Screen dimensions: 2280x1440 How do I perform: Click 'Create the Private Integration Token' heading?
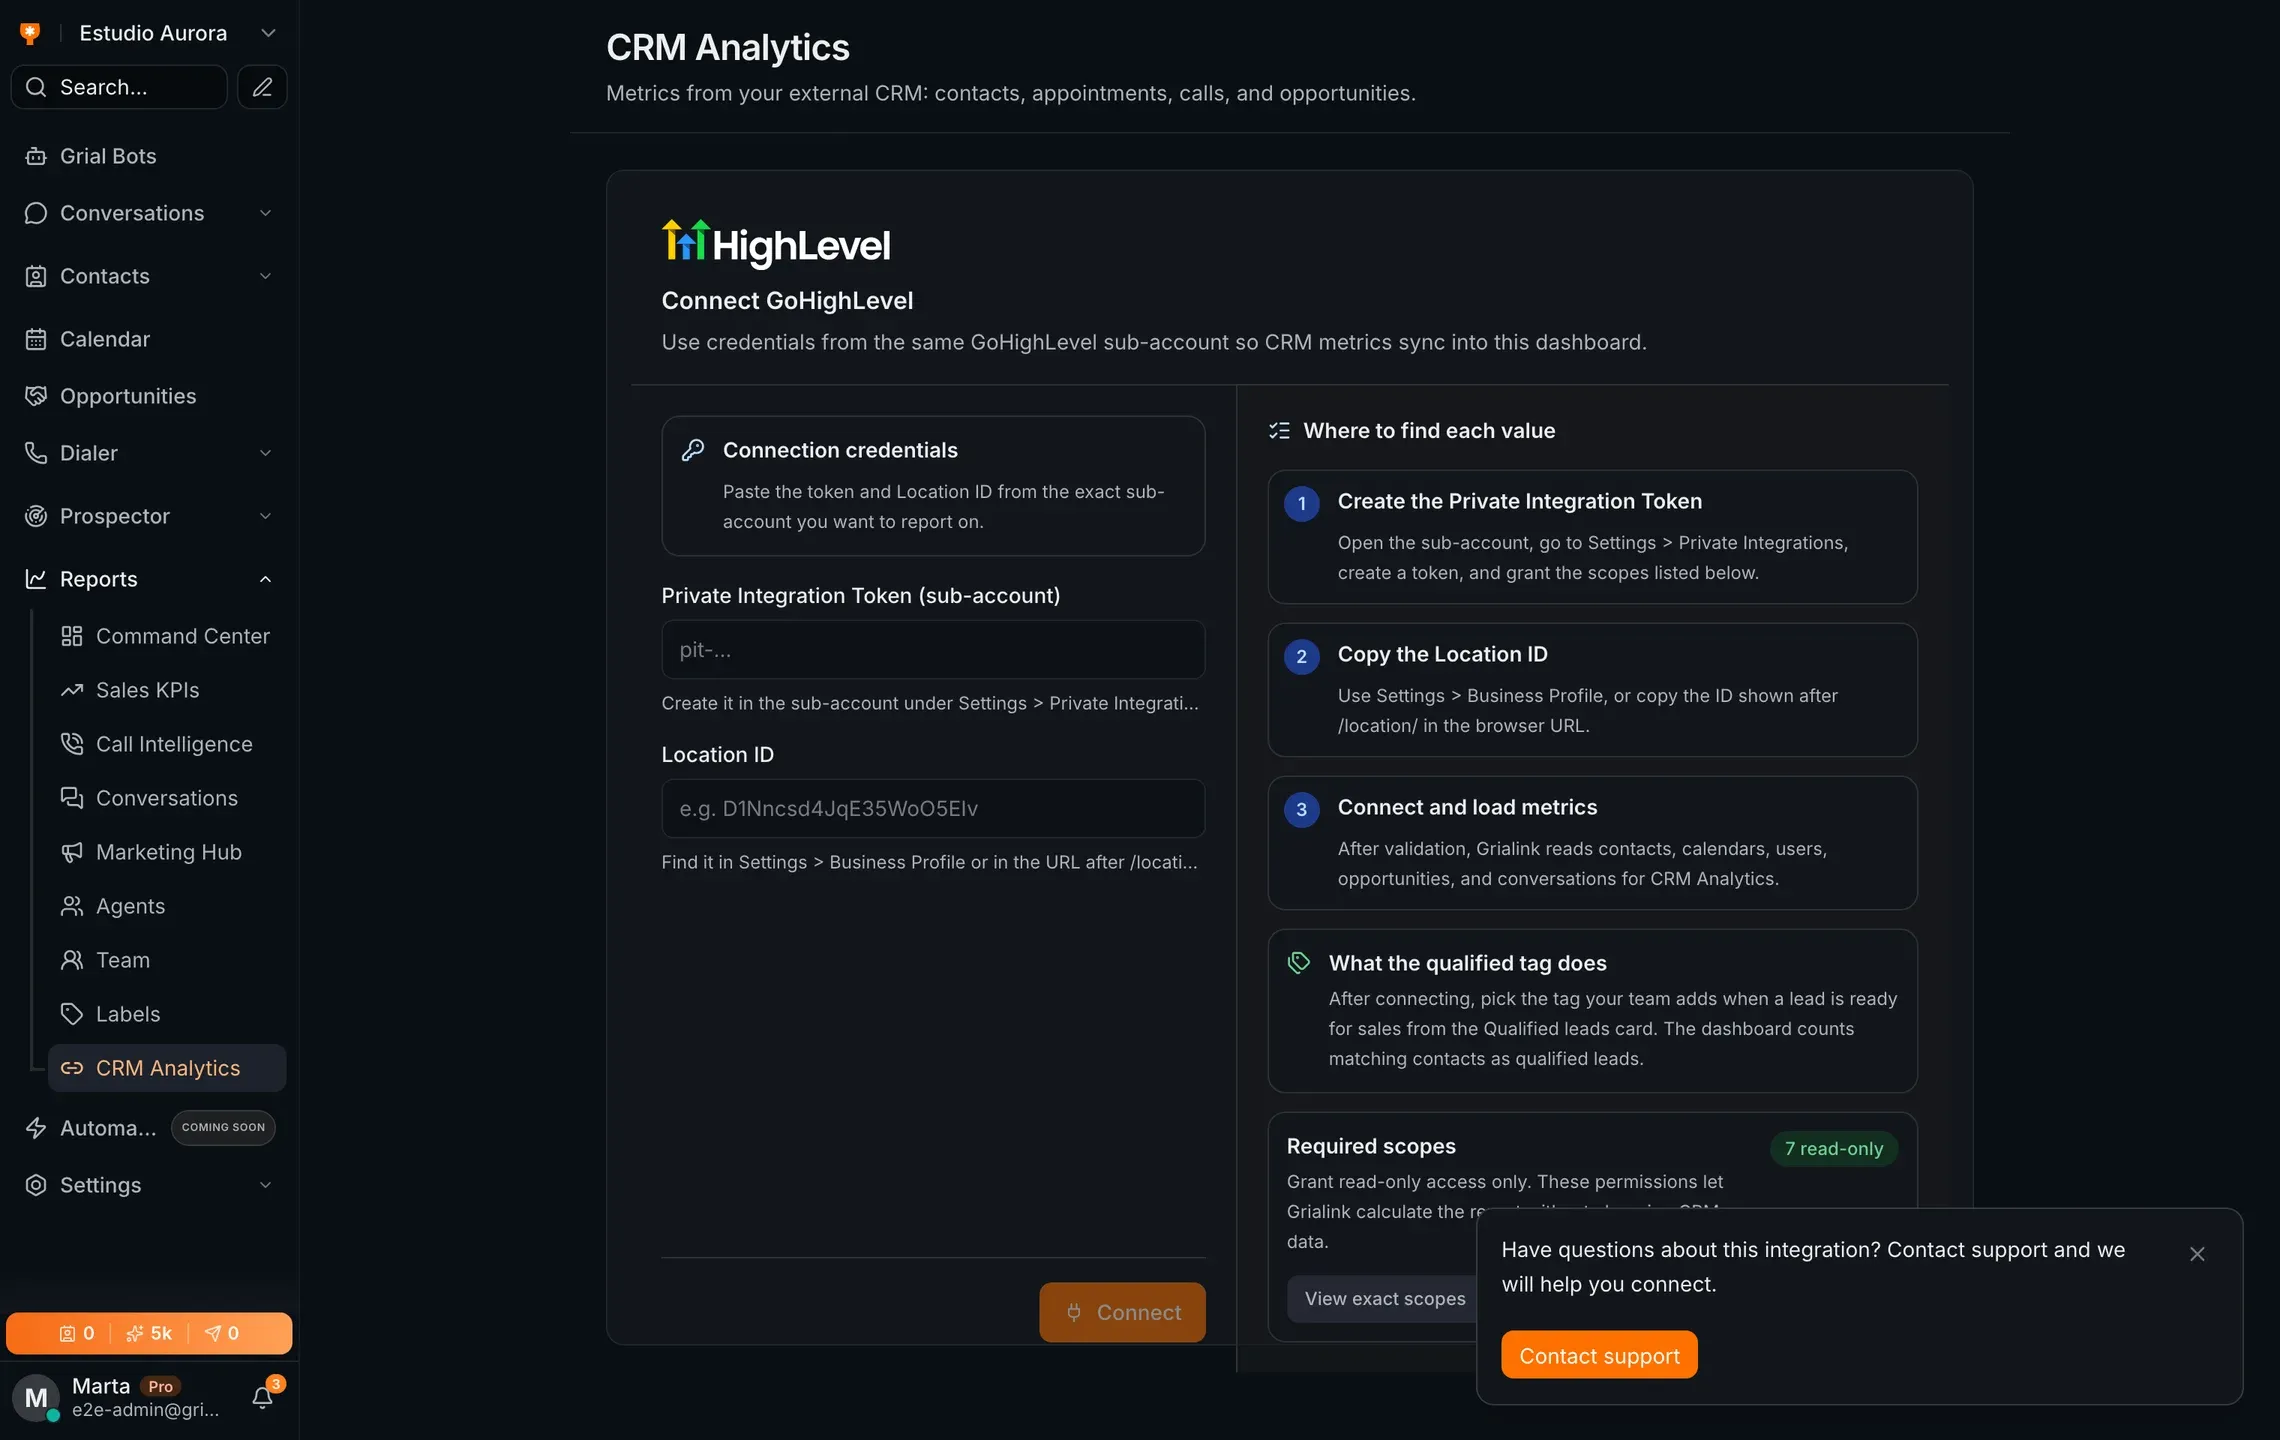tap(1519, 501)
